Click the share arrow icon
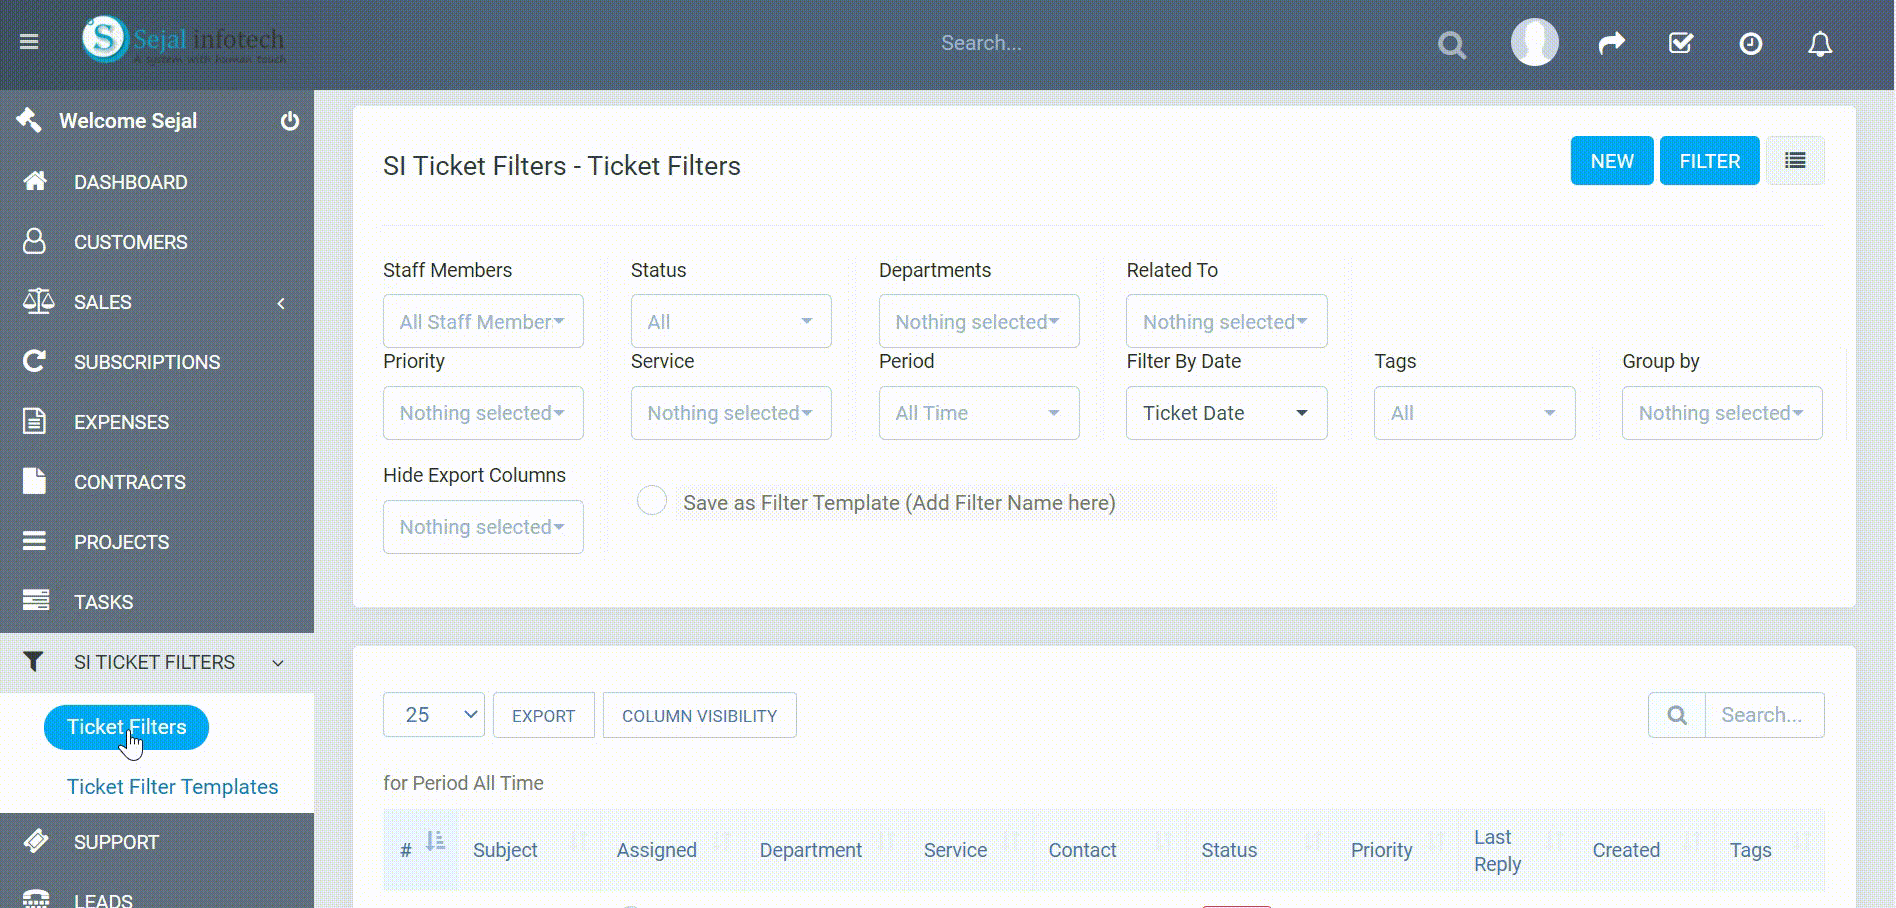The image size is (1896, 908). [1612, 43]
